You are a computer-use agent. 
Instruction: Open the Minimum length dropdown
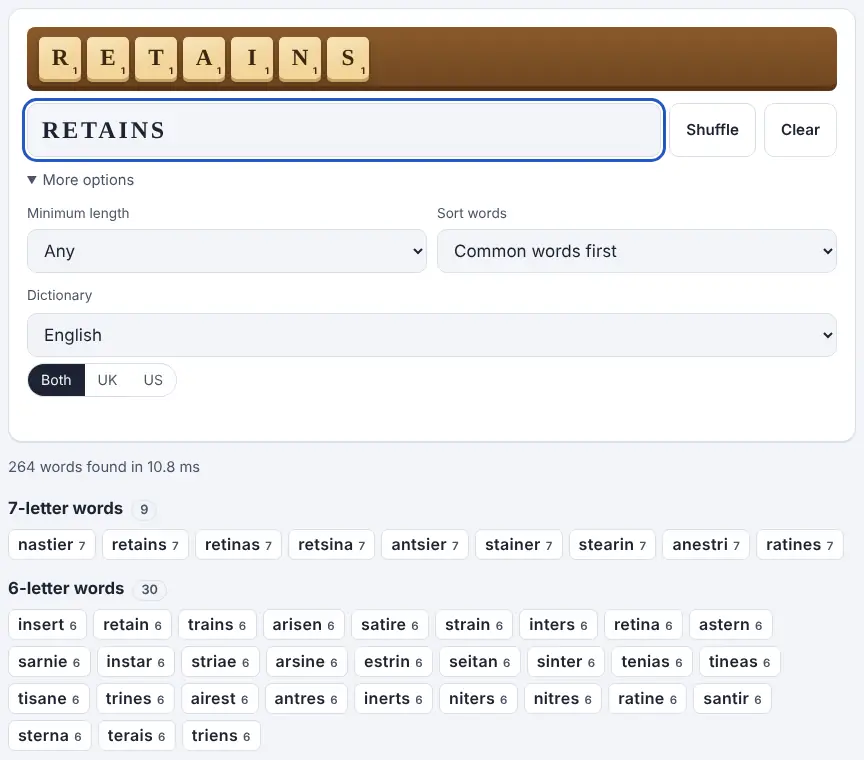pyautogui.click(x=226, y=251)
